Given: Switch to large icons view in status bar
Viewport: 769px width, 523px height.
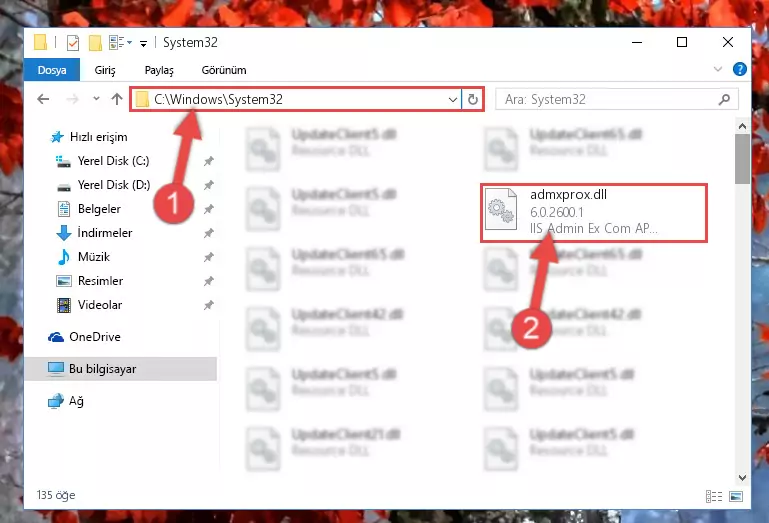Looking at the screenshot, I should [736, 496].
